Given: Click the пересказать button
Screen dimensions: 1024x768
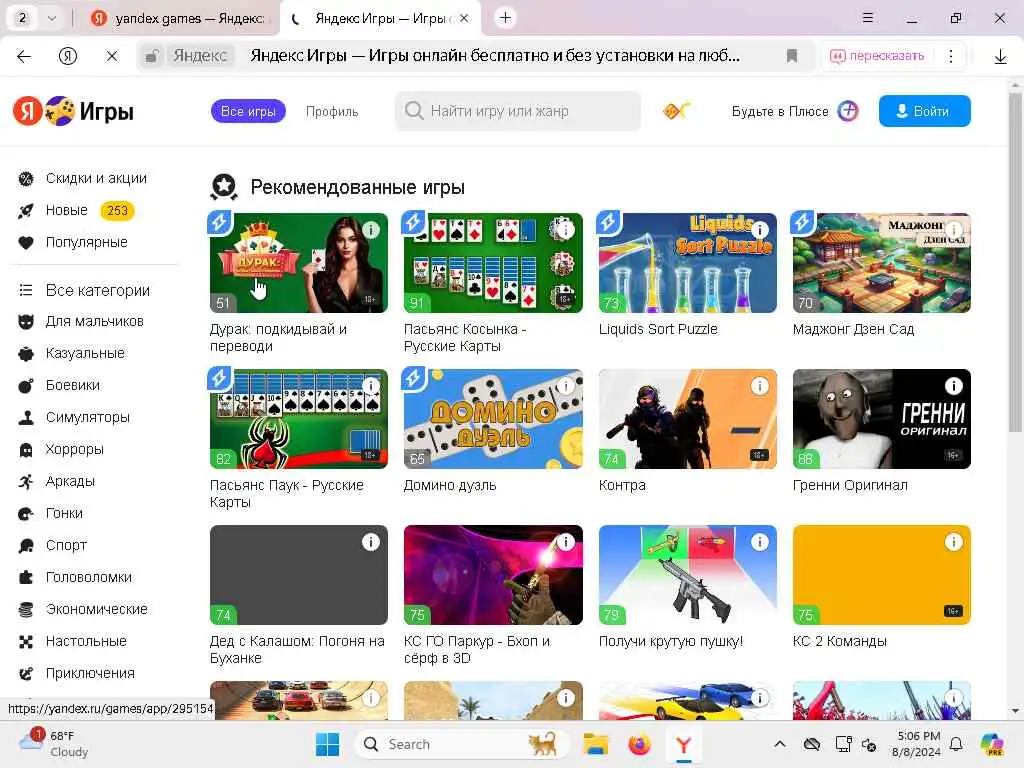Looking at the screenshot, I should click(x=877, y=56).
